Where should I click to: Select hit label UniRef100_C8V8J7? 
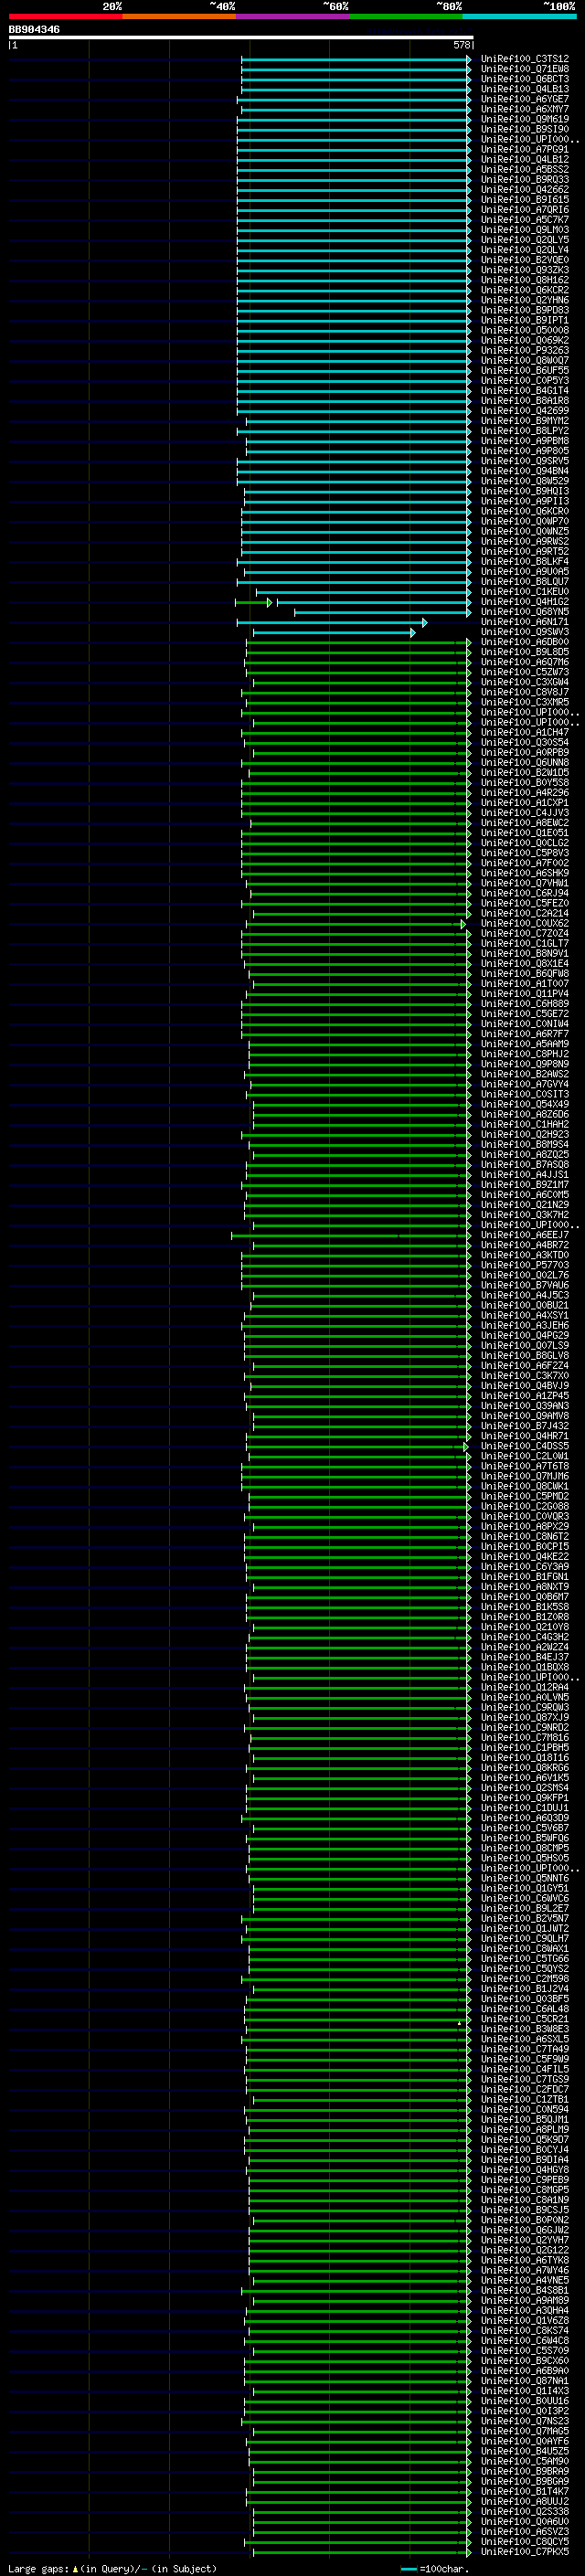(524, 692)
